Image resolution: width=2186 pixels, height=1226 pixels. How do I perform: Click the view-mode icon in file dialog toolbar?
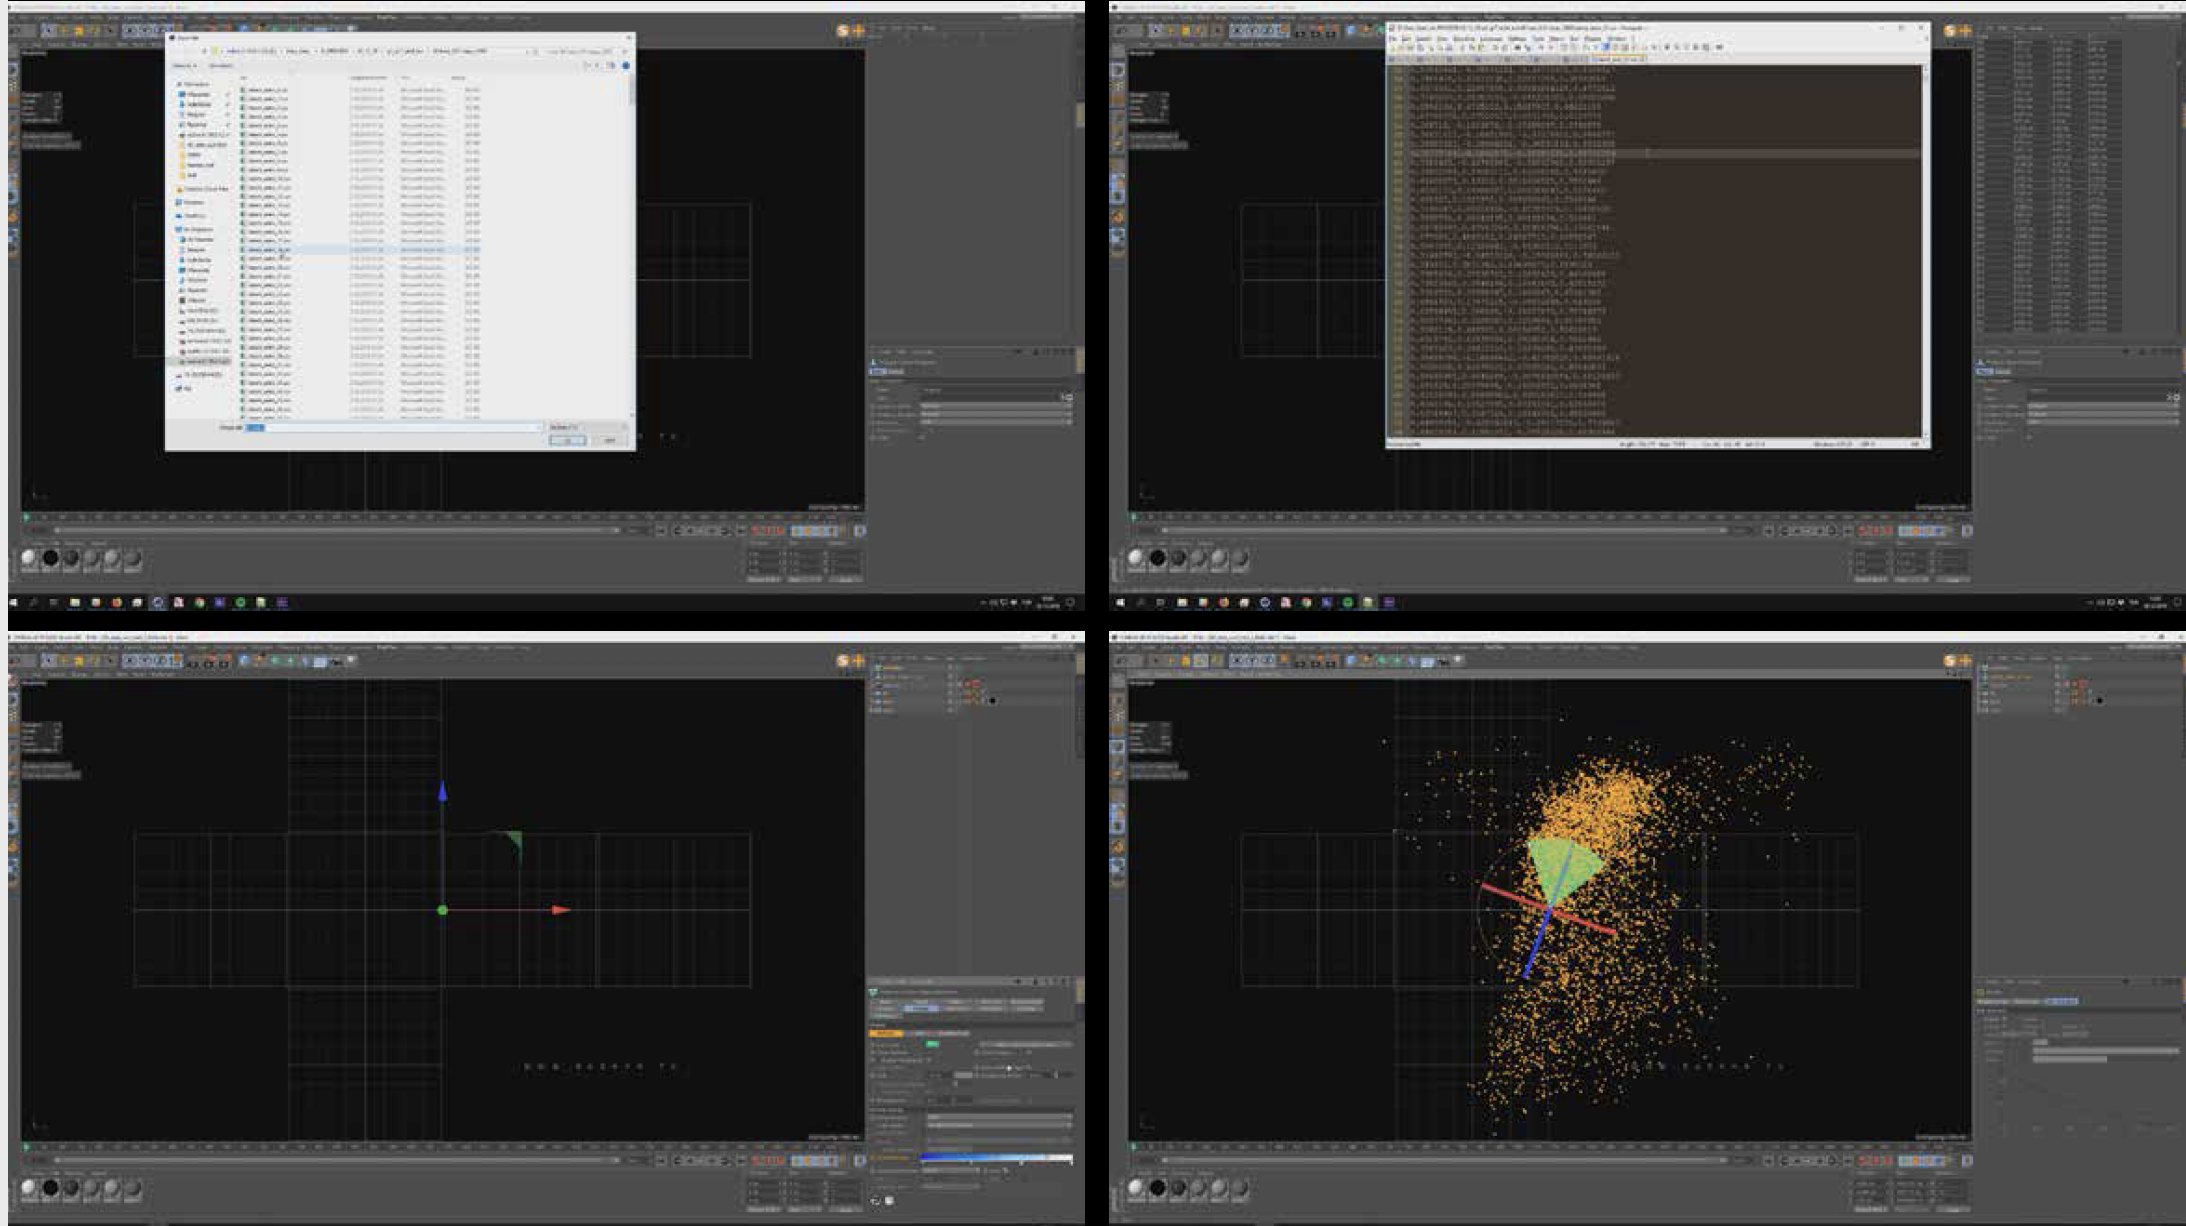[587, 65]
